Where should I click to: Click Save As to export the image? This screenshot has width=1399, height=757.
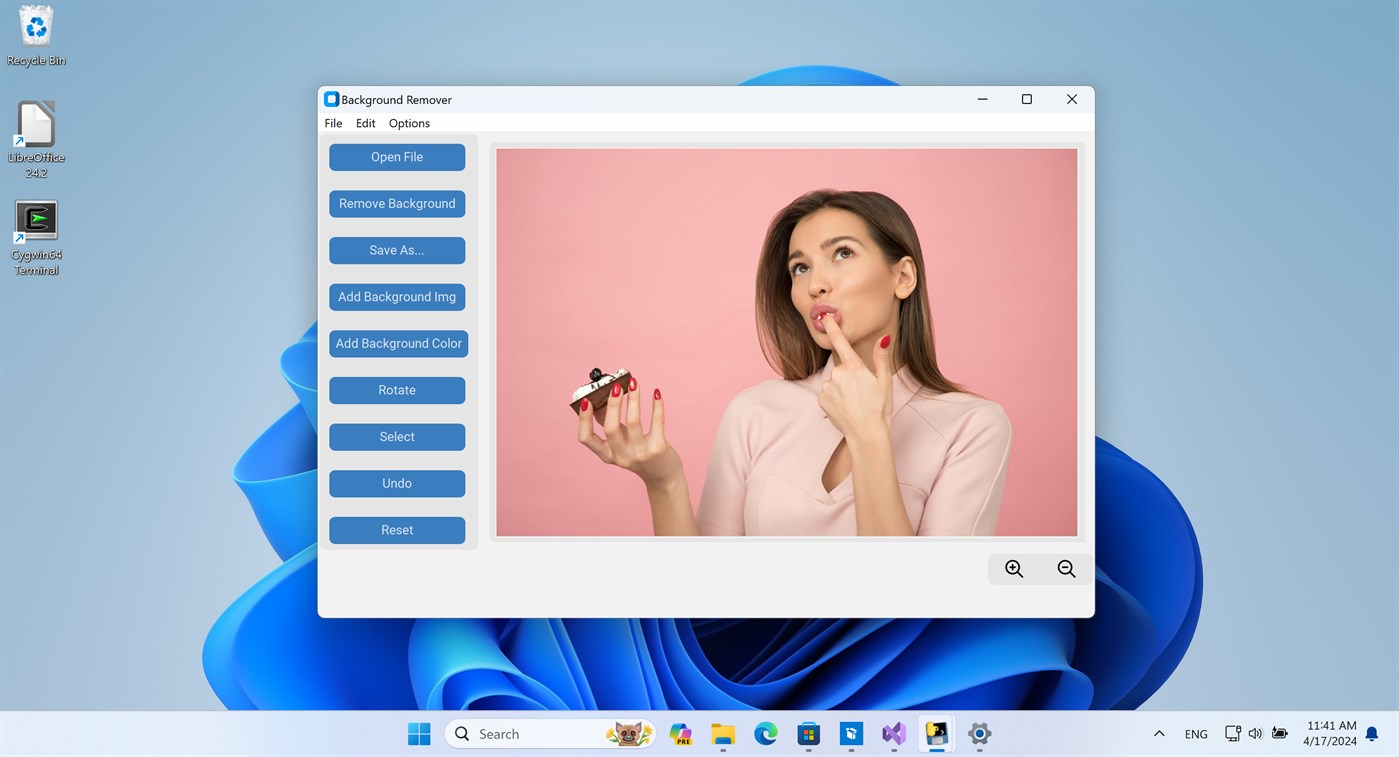397,250
